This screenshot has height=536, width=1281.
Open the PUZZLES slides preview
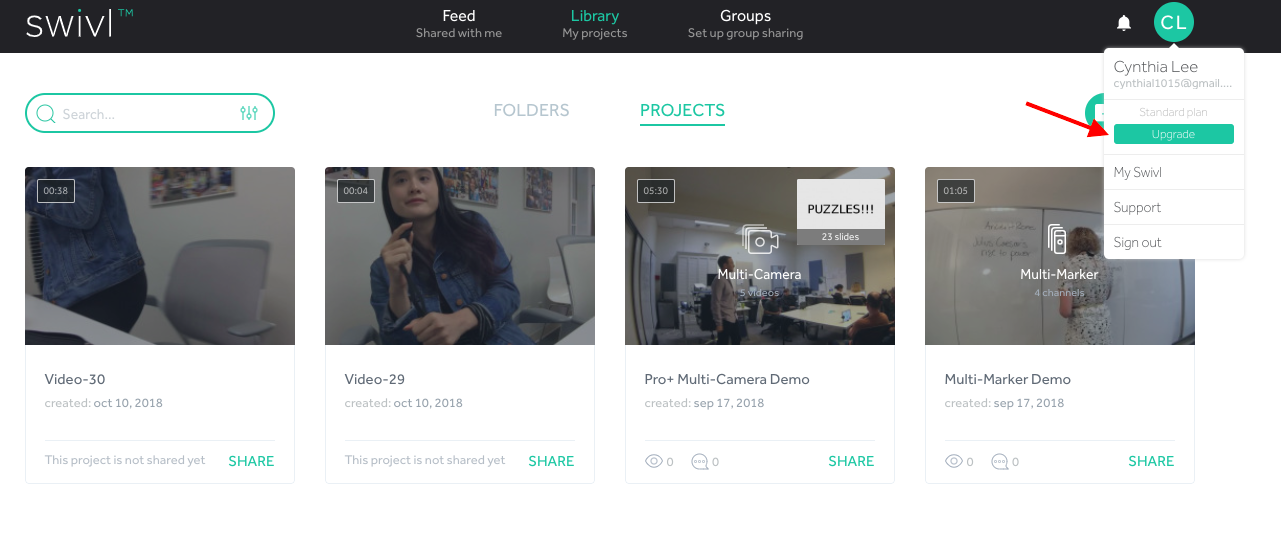840,210
